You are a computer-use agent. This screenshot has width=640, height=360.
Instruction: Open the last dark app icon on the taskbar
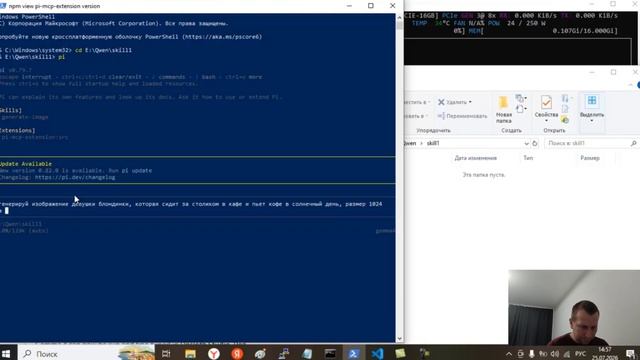click(424, 353)
